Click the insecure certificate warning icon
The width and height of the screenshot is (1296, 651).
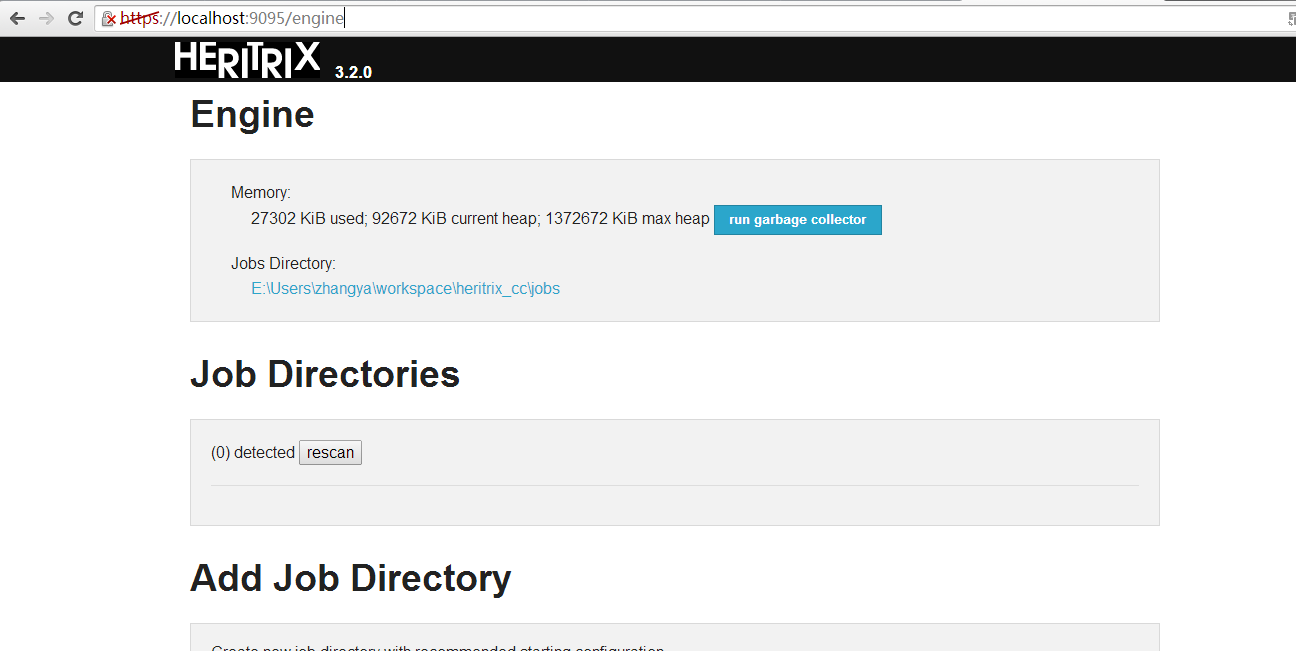[x=109, y=18]
